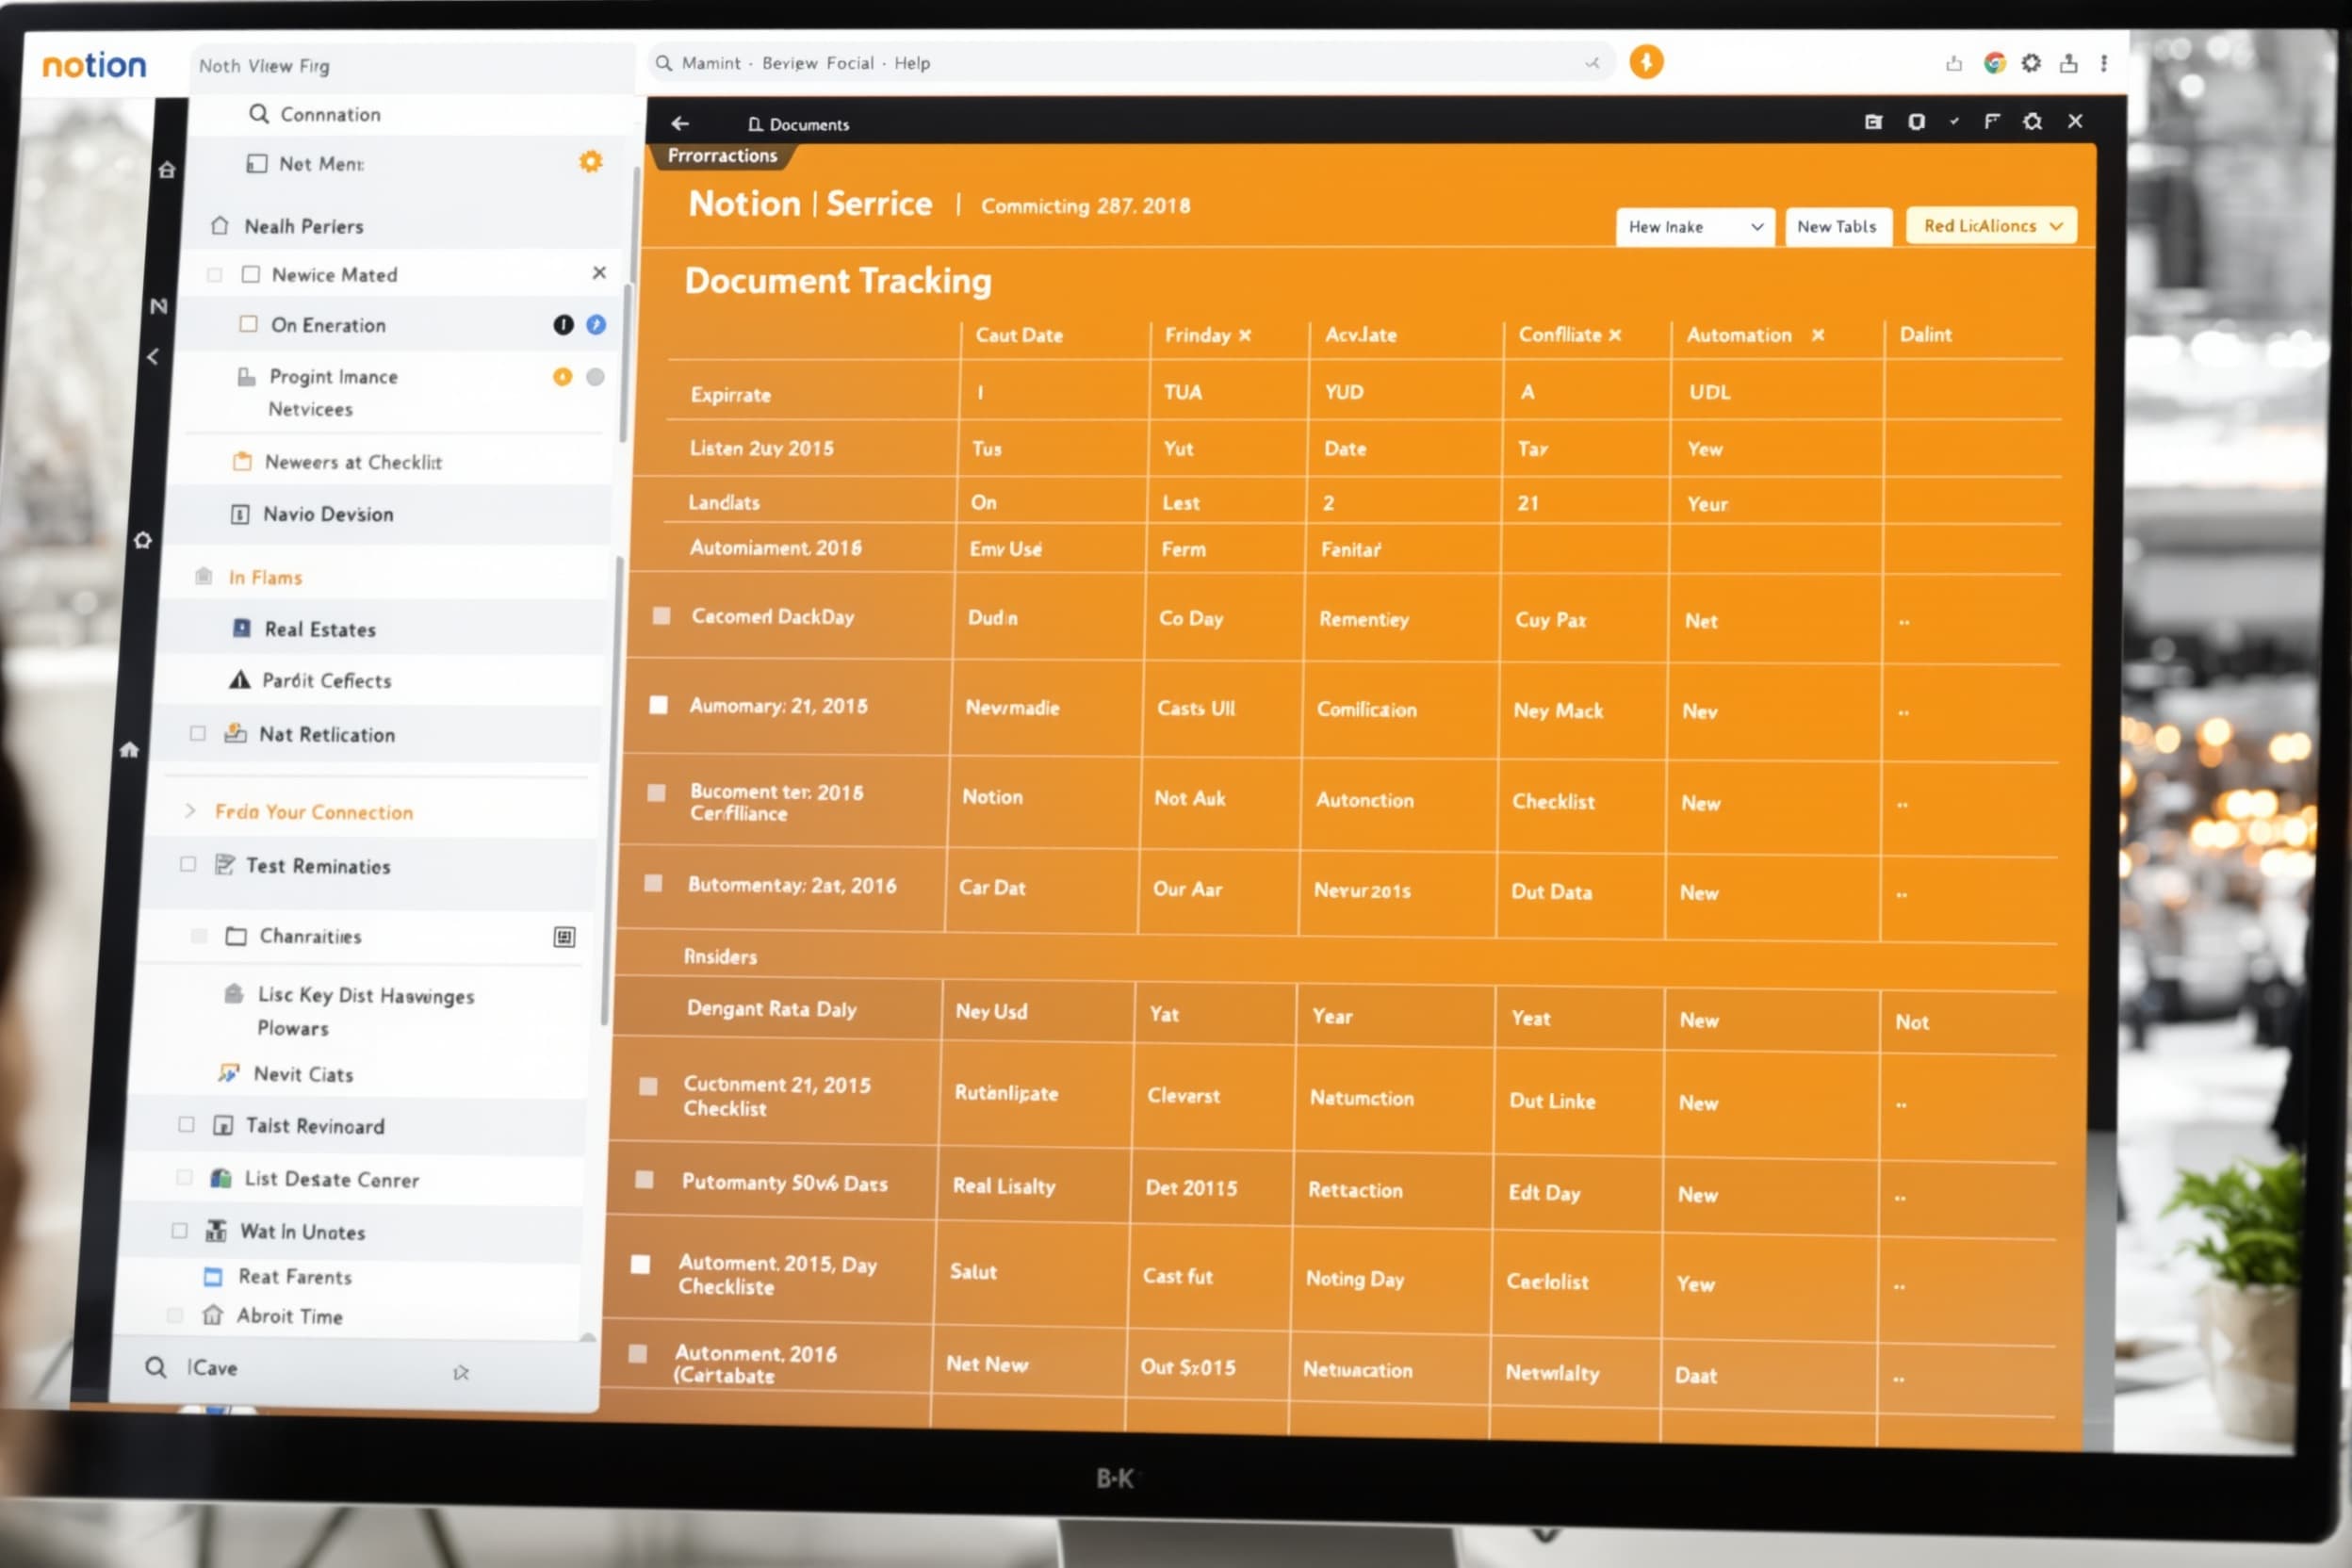Open Navio Devsion in the sidebar
The width and height of the screenshot is (2352, 1568).
point(328,514)
